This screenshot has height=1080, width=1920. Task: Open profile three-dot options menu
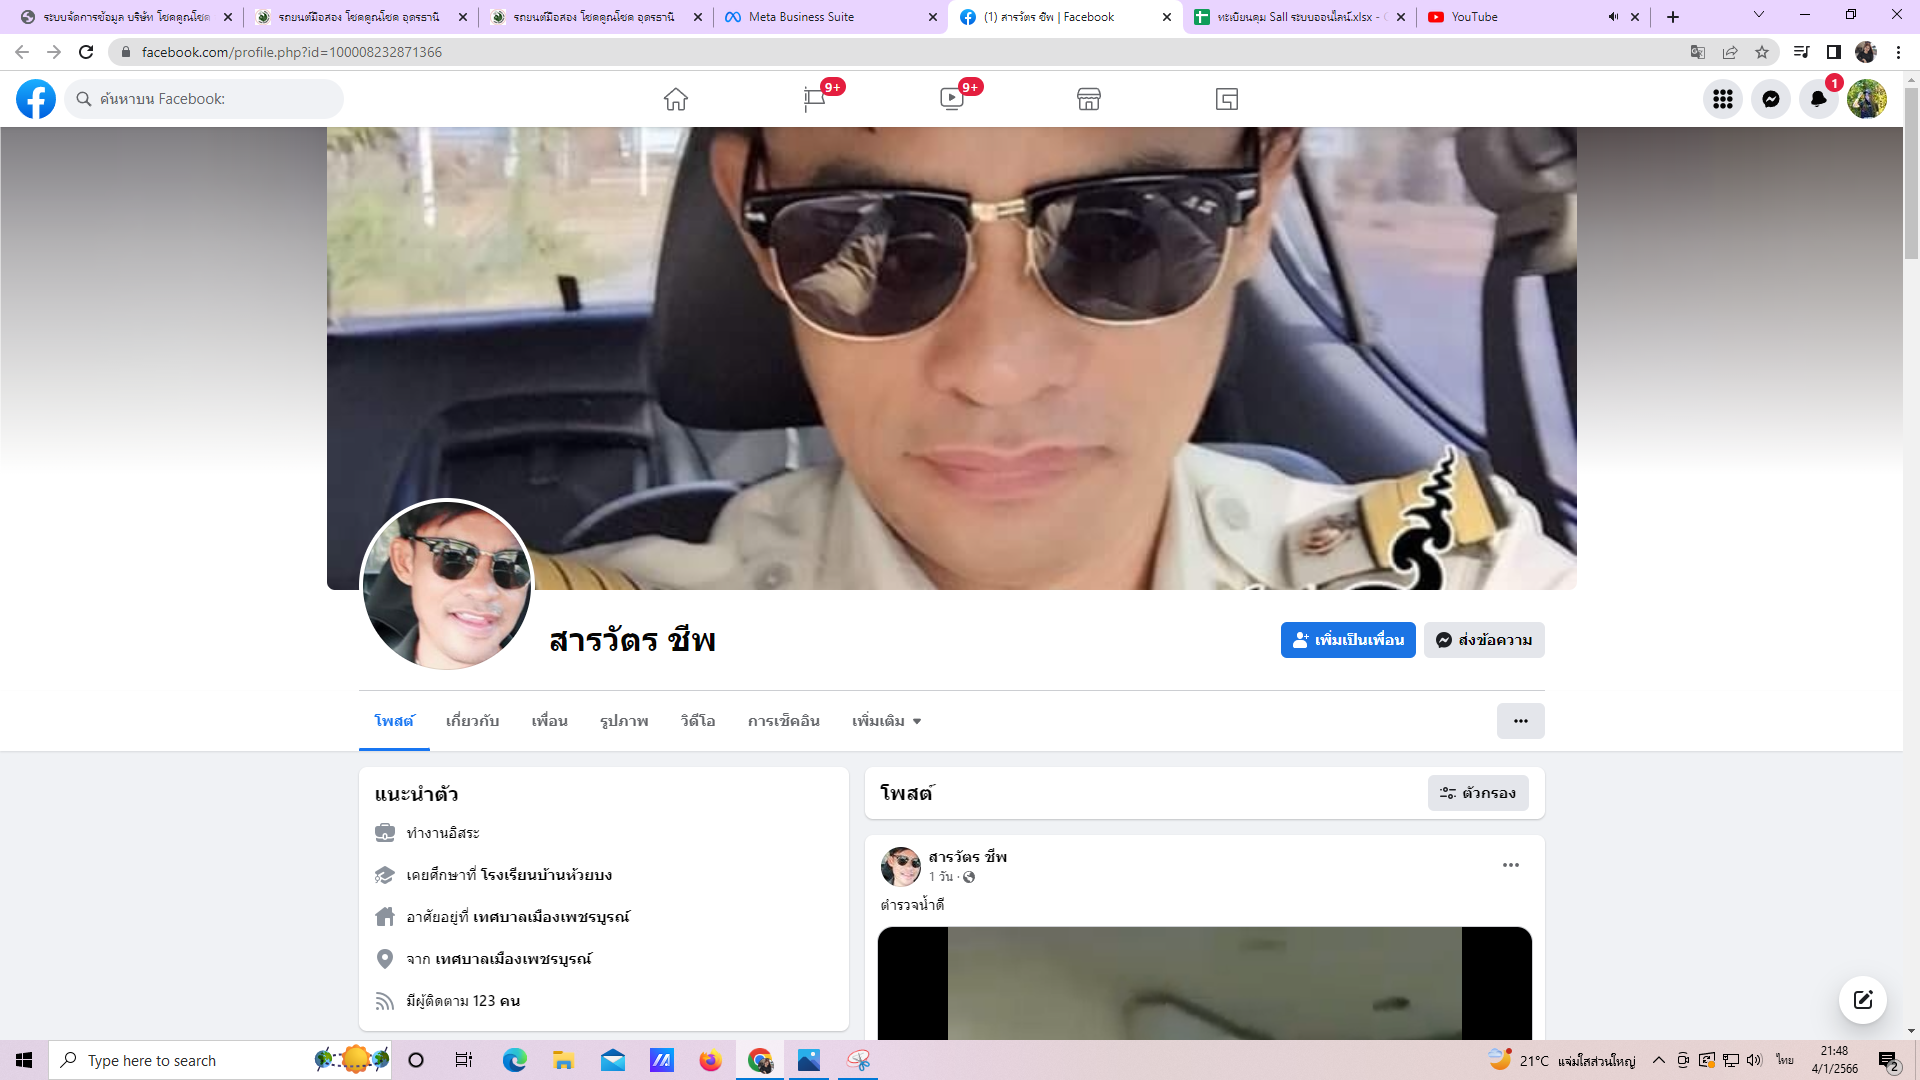click(1520, 721)
